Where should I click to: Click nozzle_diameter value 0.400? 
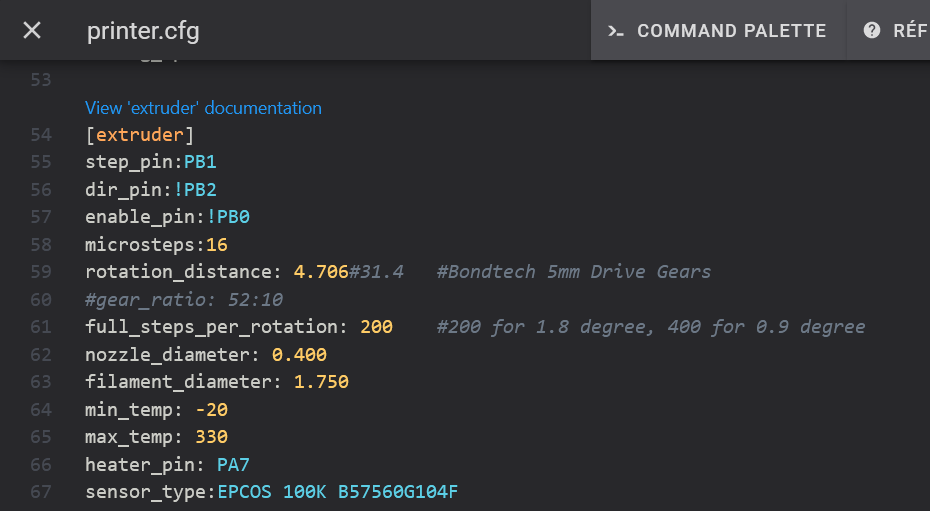pyautogui.click(x=299, y=354)
